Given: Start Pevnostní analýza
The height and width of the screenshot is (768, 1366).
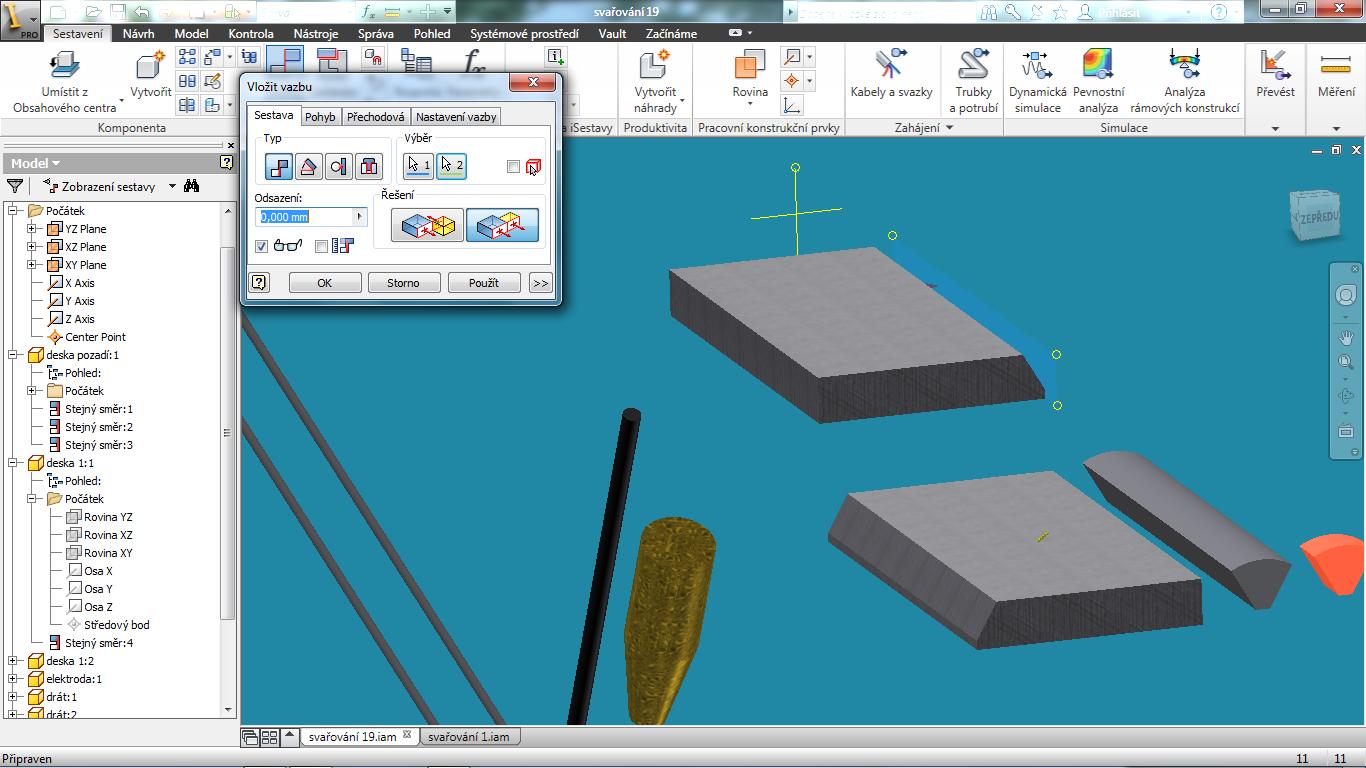Looking at the screenshot, I should [x=1098, y=81].
